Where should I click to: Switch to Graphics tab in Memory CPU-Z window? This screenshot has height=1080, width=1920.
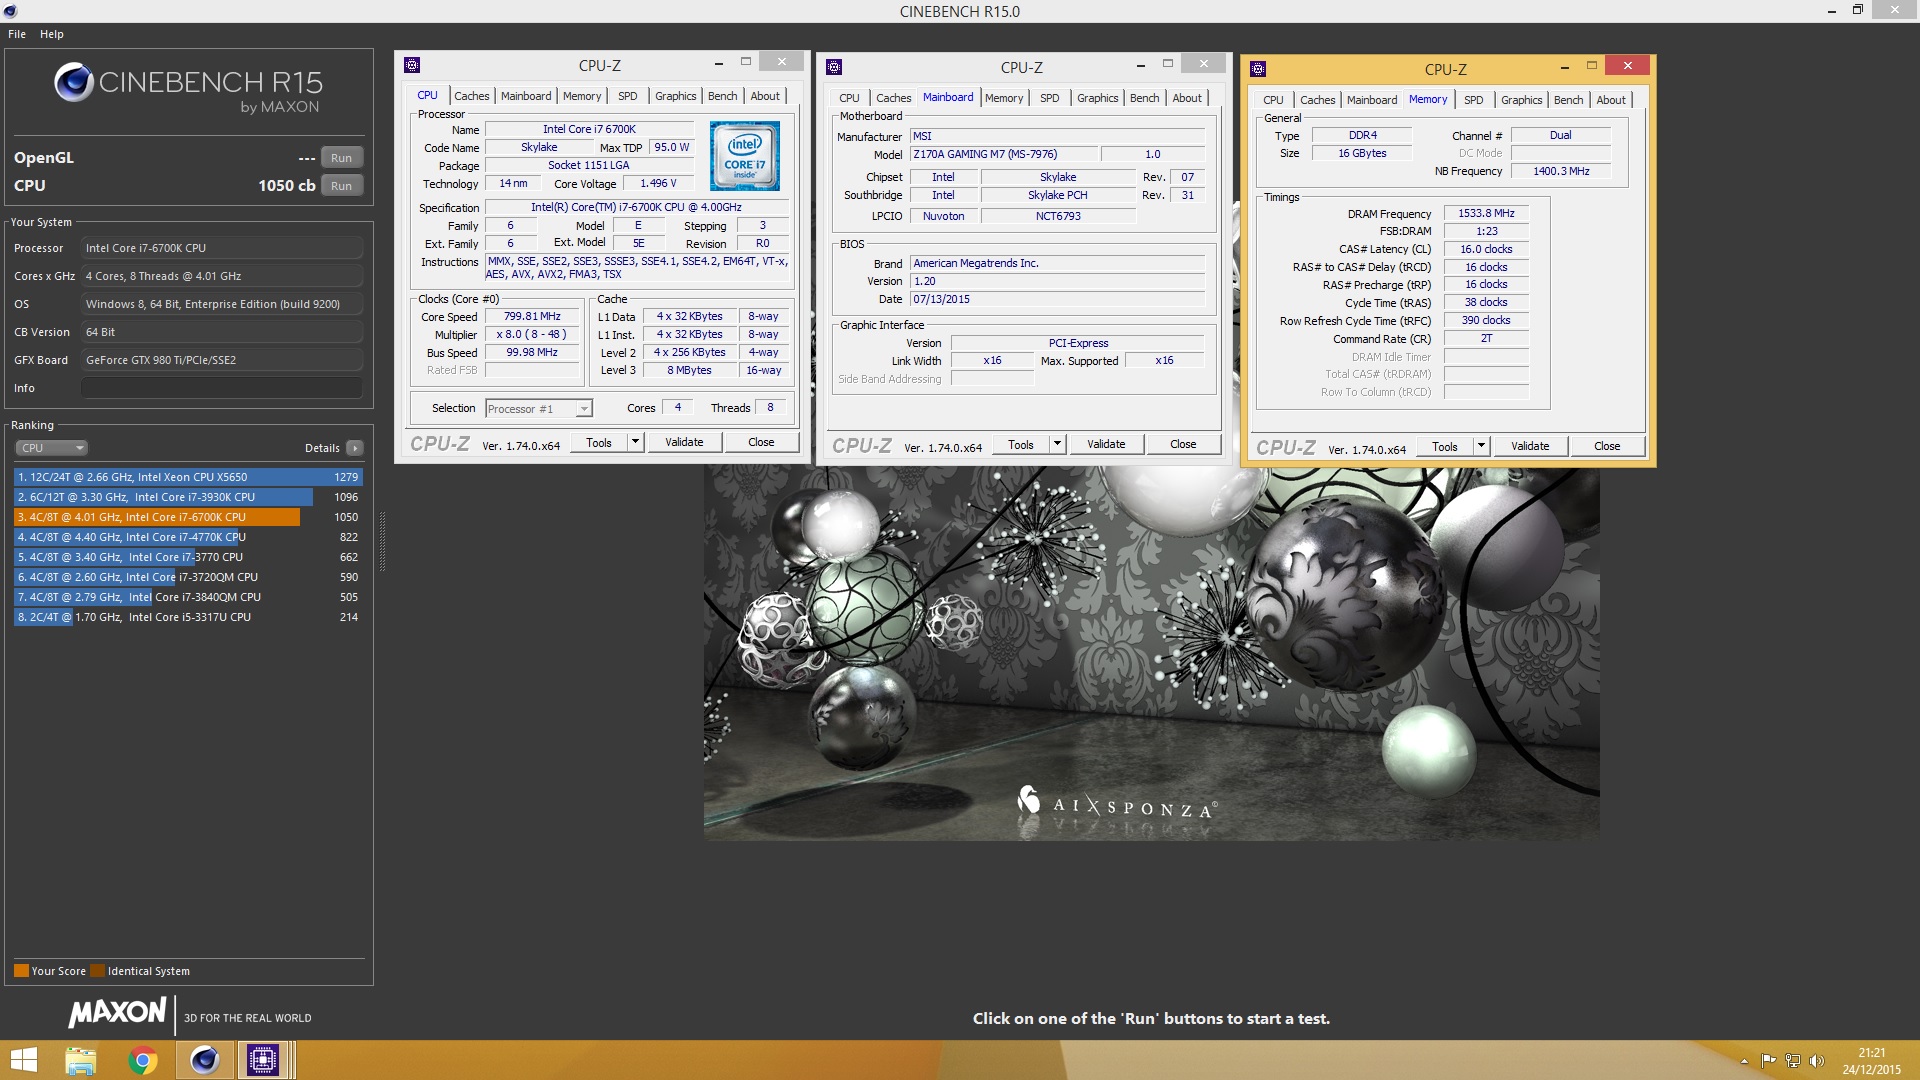[1521, 100]
